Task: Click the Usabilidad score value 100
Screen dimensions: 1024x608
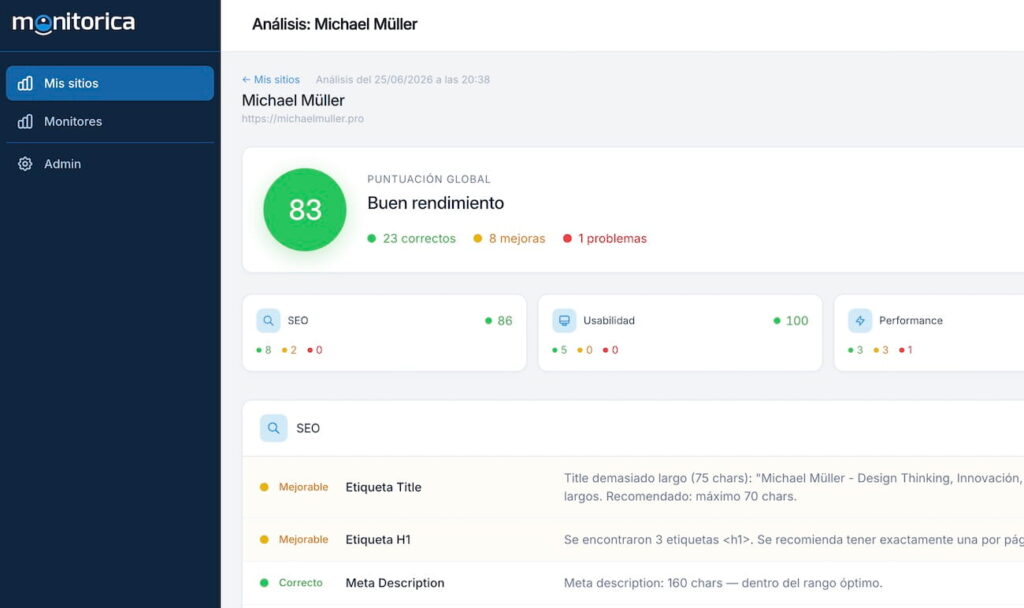Action: point(797,321)
